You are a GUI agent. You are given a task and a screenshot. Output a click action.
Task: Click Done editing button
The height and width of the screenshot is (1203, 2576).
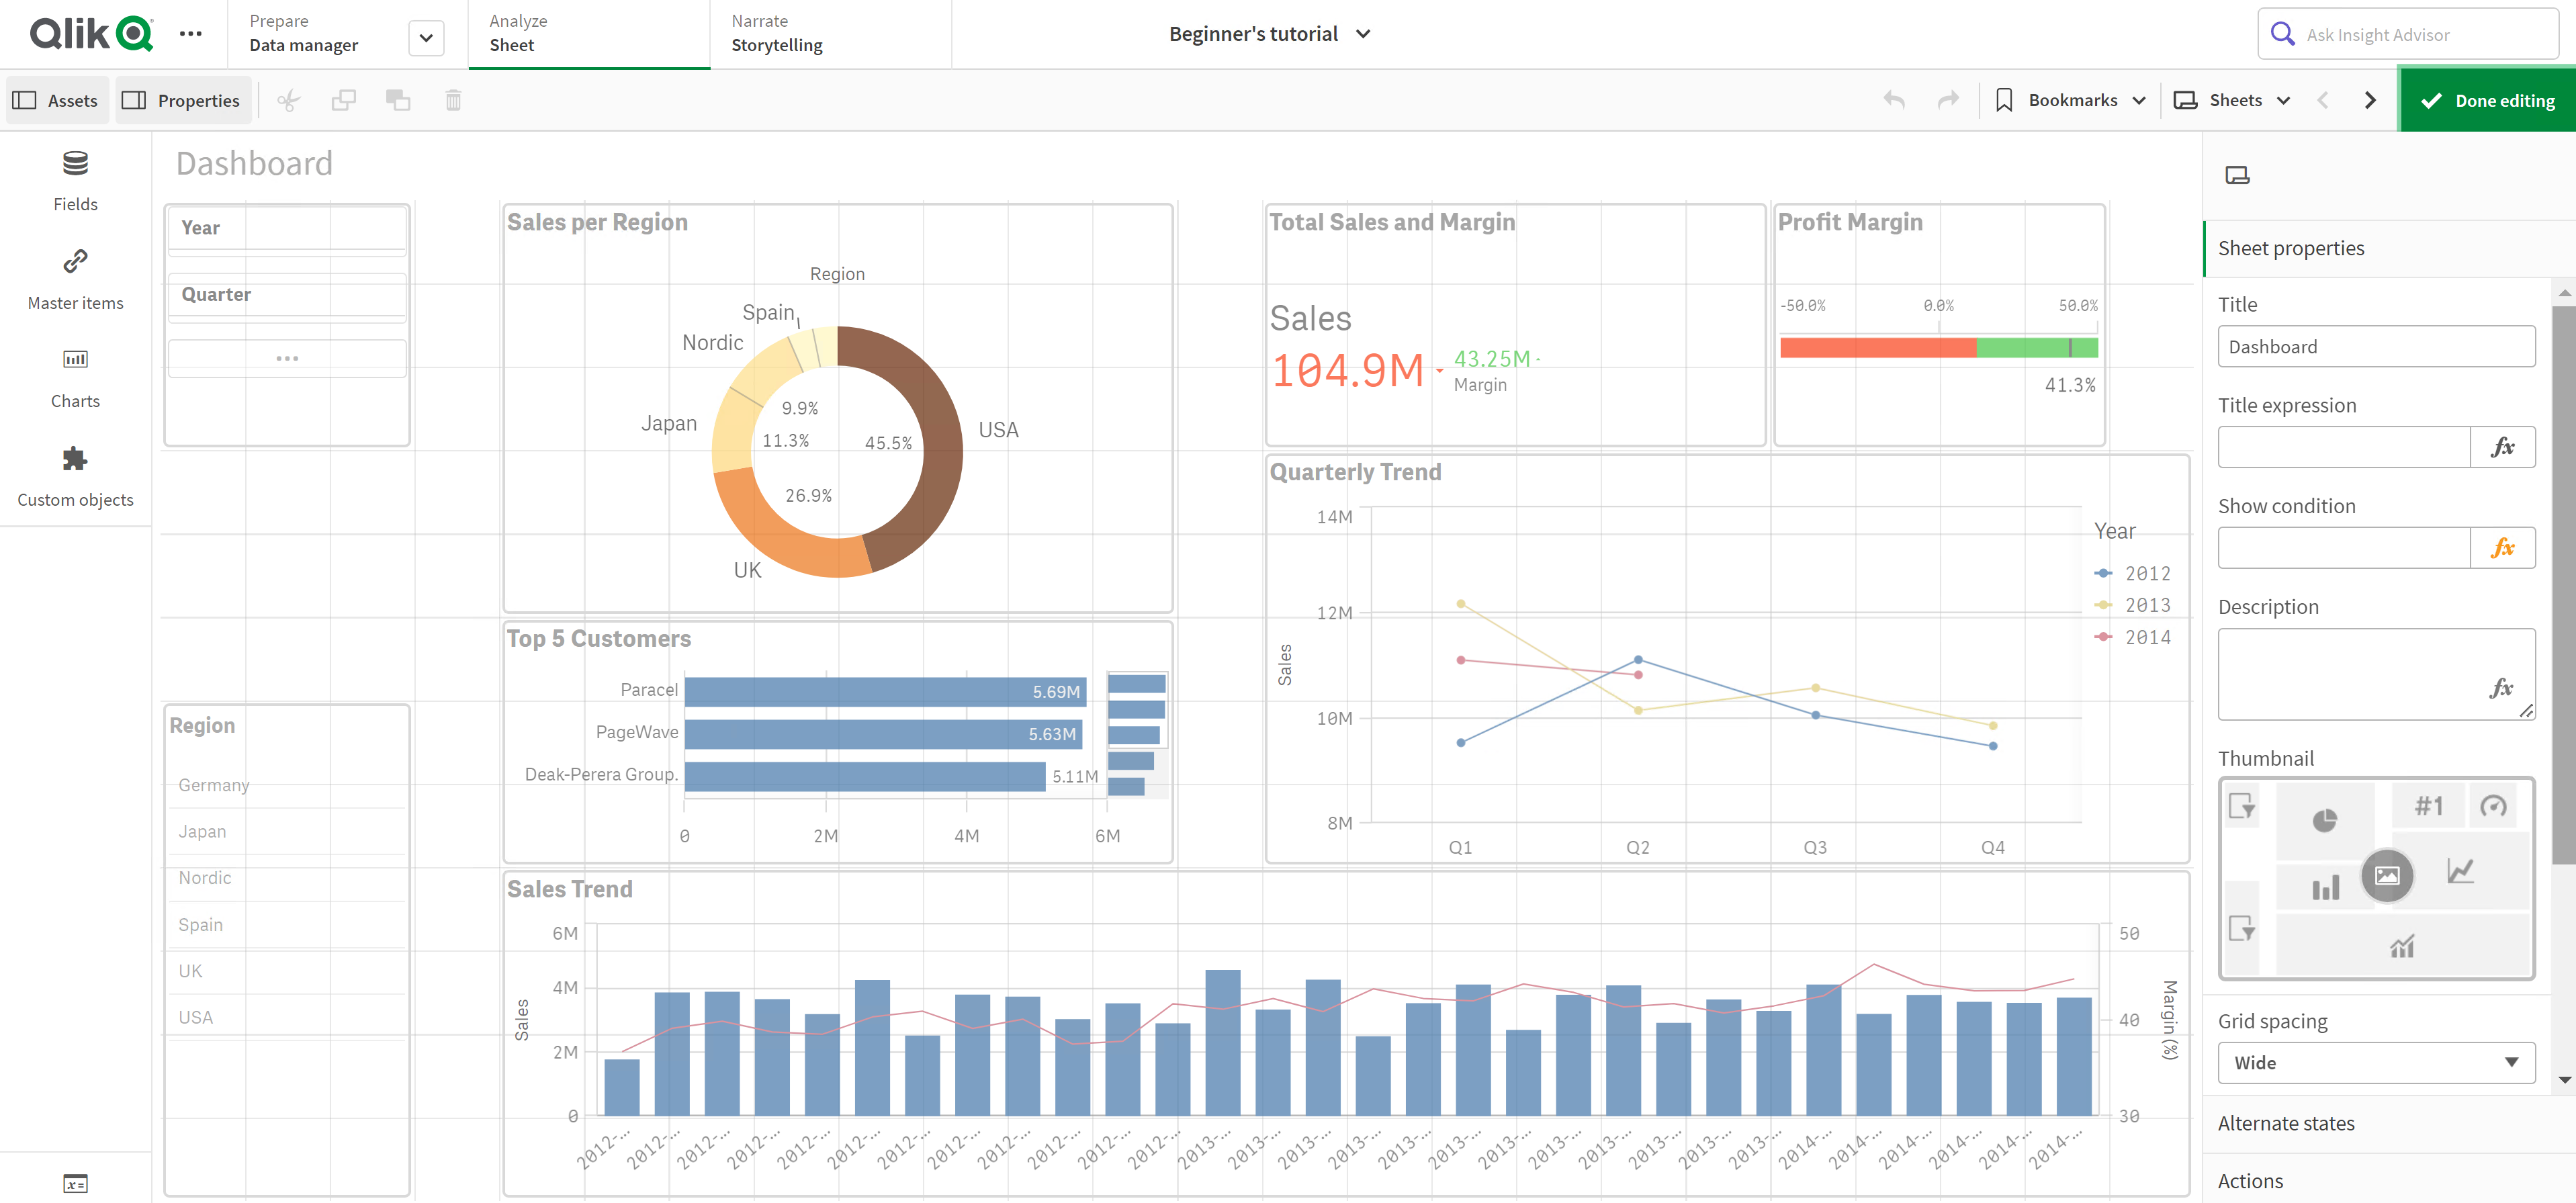tap(2484, 100)
